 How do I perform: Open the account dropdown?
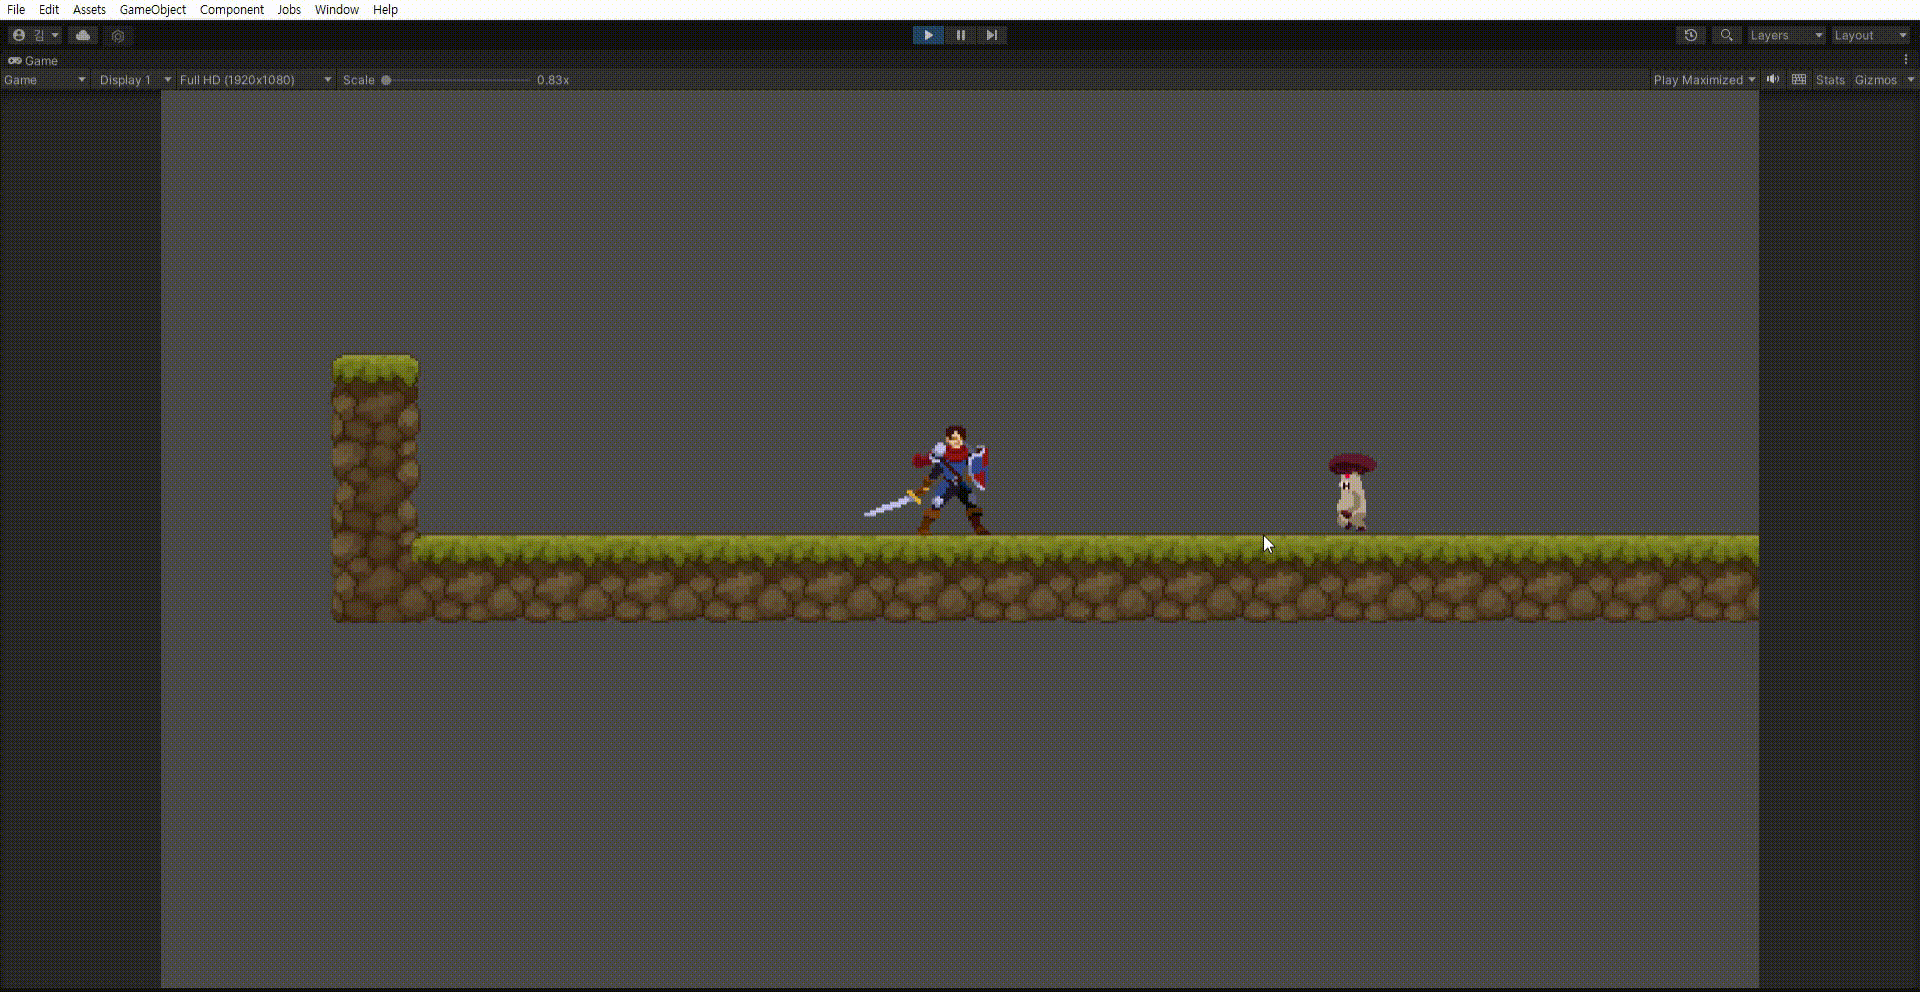(x=35, y=35)
